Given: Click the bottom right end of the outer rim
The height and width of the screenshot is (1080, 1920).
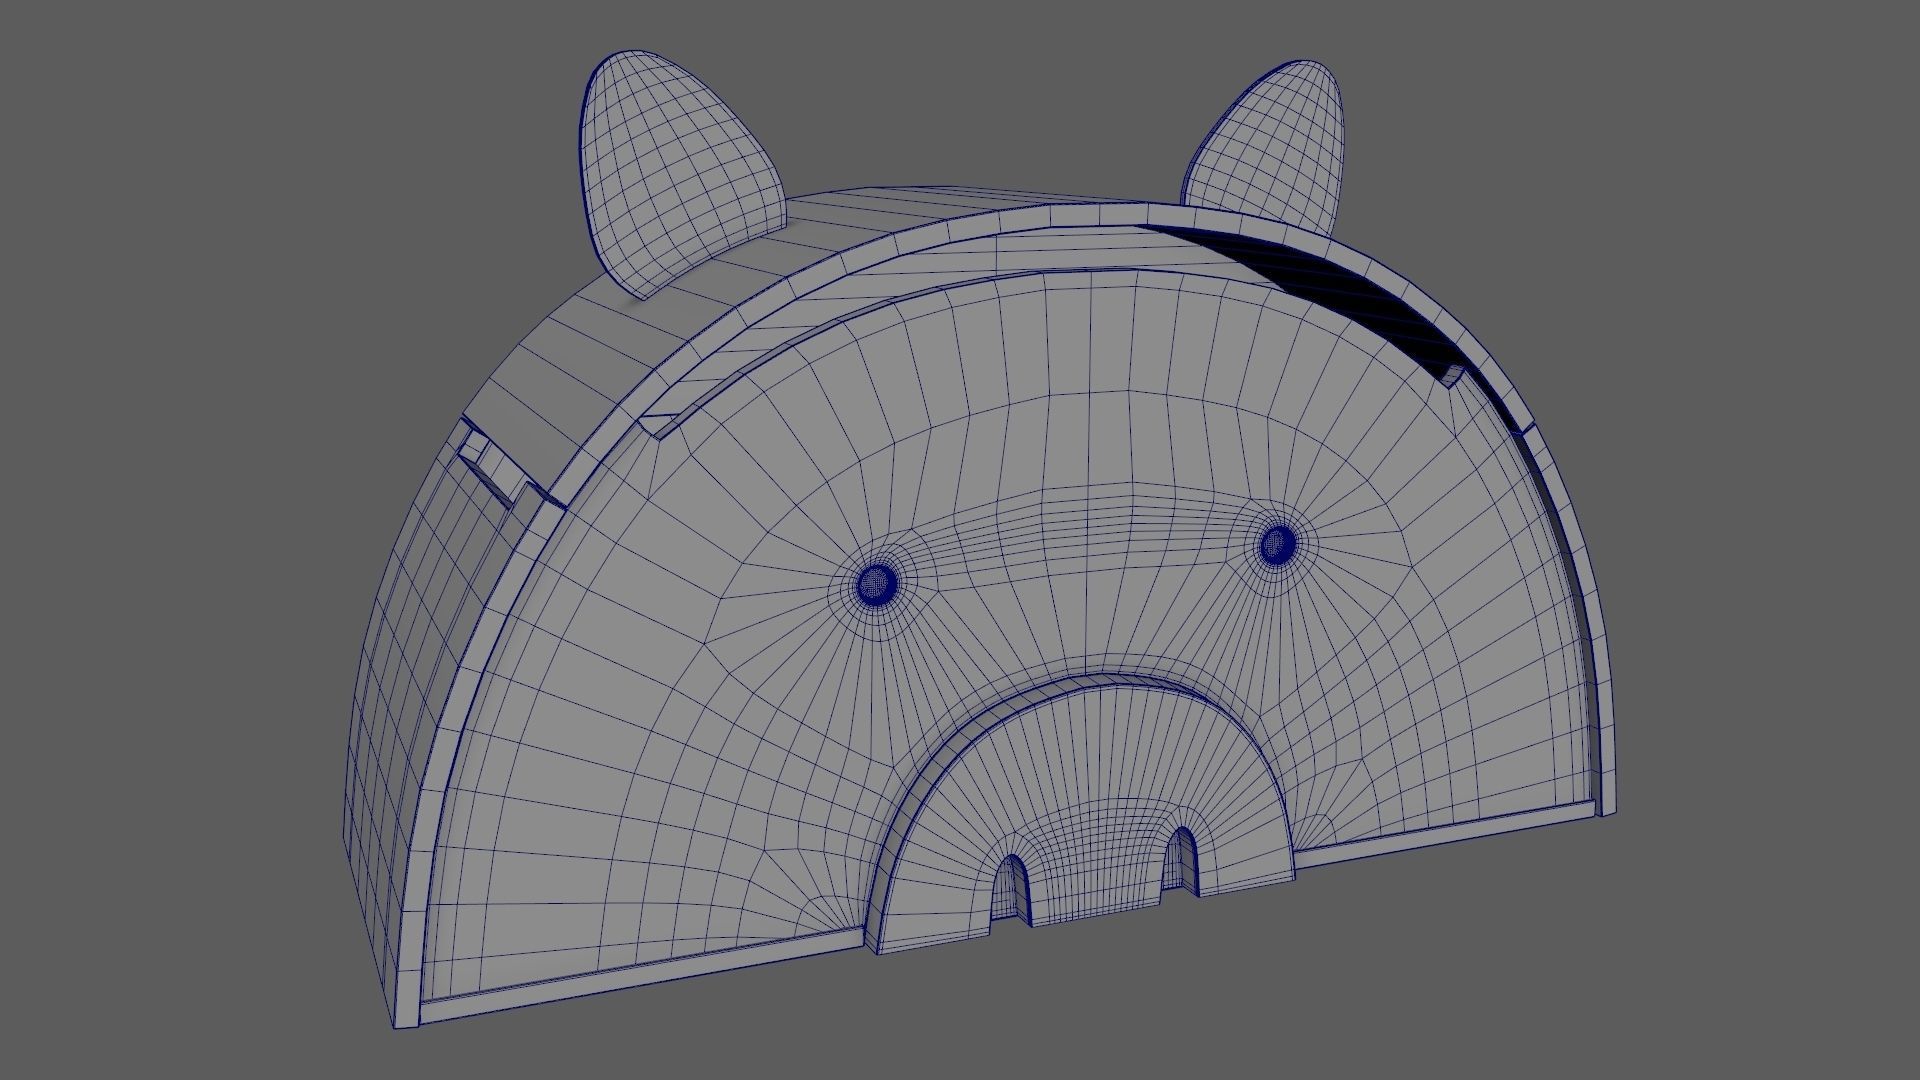Looking at the screenshot, I should [x=1608, y=805].
